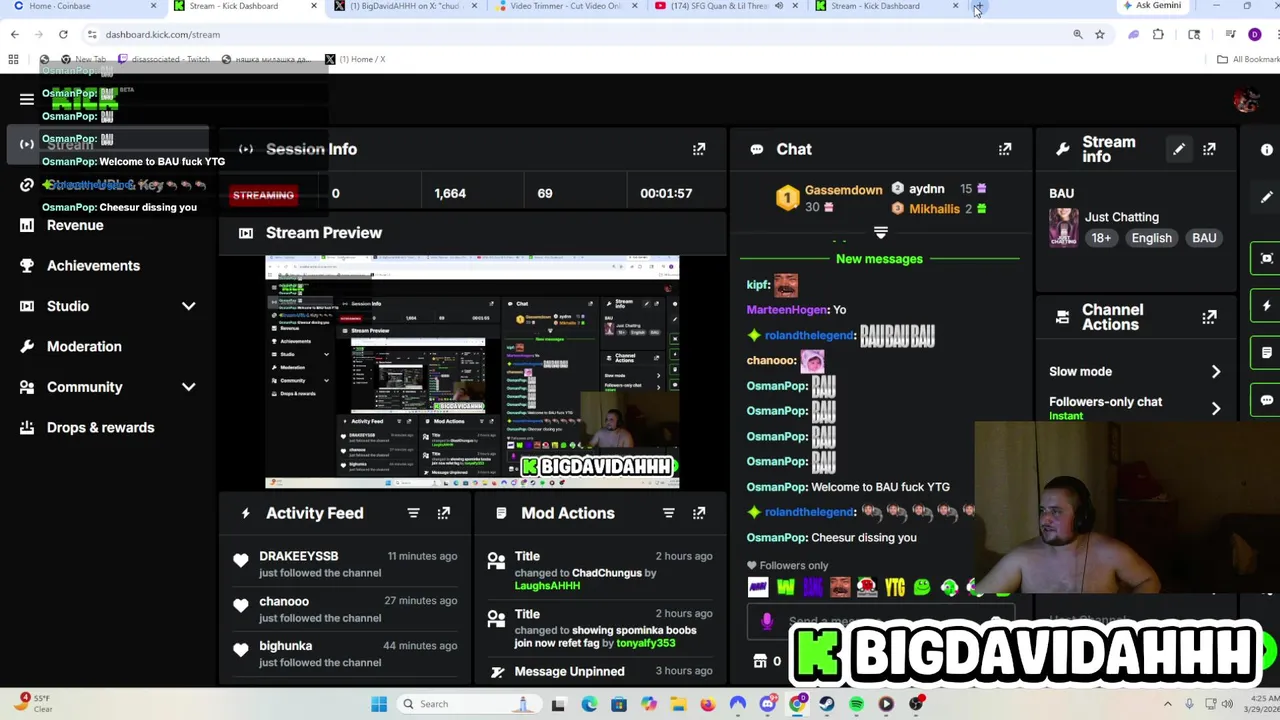Image resolution: width=1280 pixels, height=720 pixels.
Task: Open Achievements in the sidebar
Action: pos(93,265)
